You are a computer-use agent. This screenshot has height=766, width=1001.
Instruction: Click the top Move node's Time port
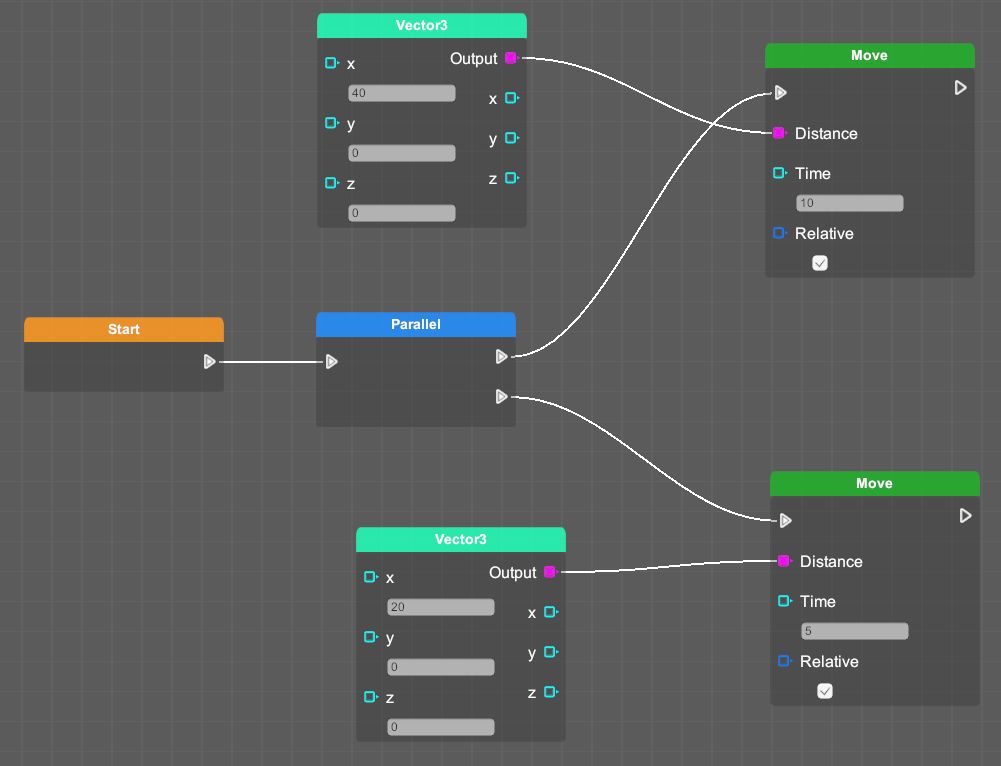pyautogui.click(x=779, y=173)
